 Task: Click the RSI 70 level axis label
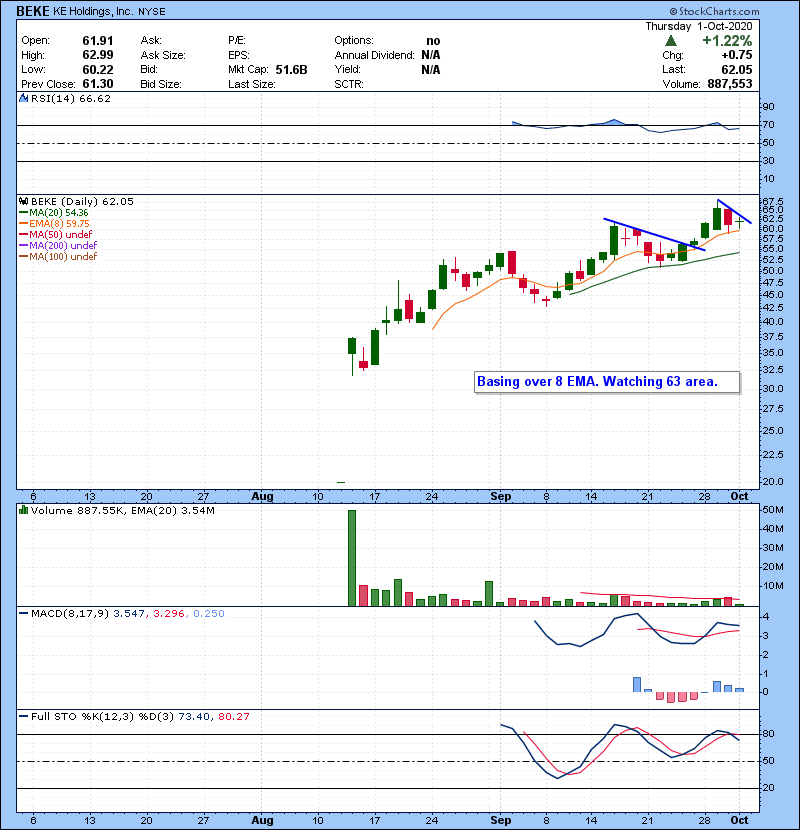[x=768, y=125]
